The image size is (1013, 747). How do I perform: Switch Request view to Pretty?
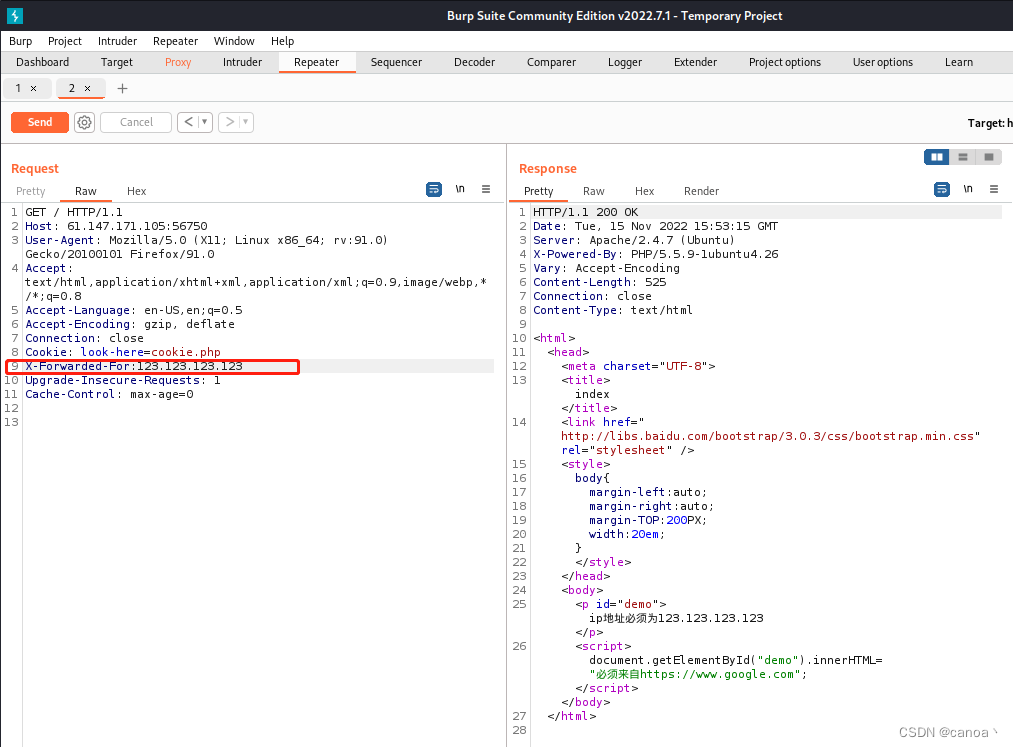click(31, 191)
